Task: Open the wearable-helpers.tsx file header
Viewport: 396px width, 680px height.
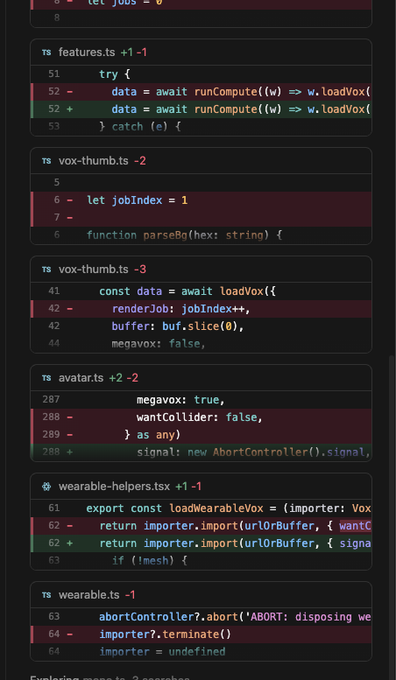Action: pyautogui.click(x=201, y=486)
